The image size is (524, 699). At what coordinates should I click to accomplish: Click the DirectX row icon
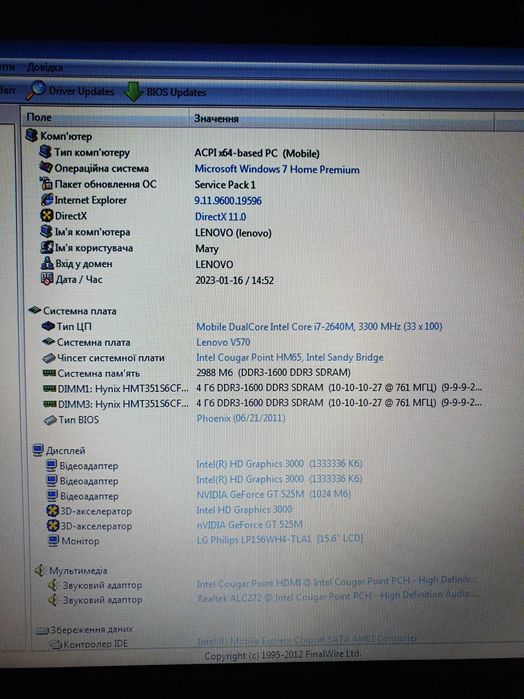point(47,216)
